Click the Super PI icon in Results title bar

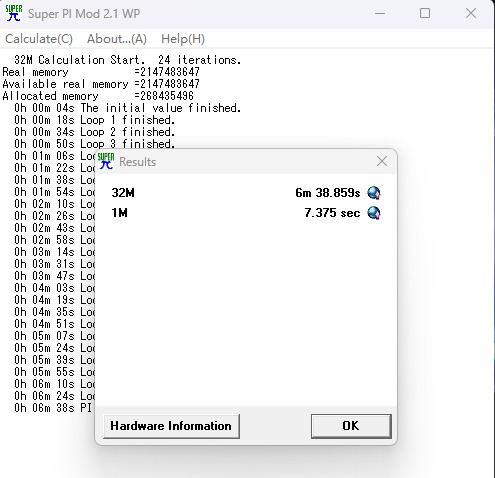pos(106,161)
